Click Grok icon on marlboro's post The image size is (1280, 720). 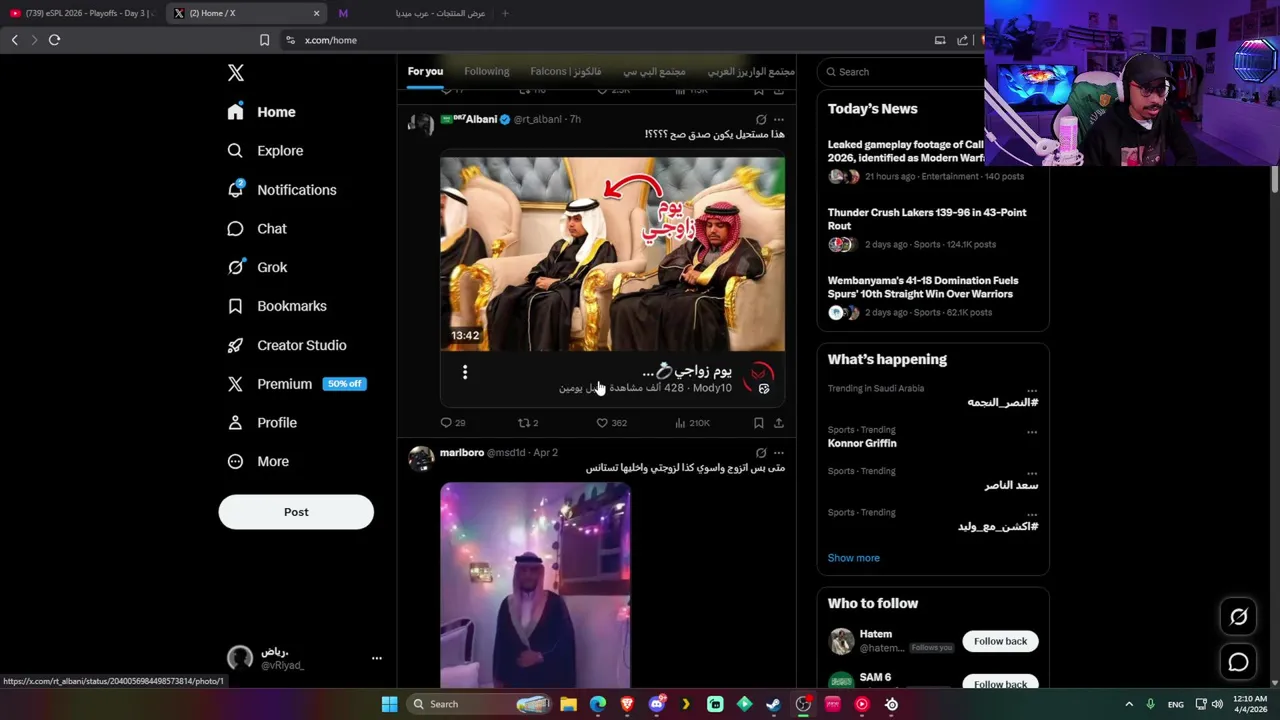click(761, 453)
